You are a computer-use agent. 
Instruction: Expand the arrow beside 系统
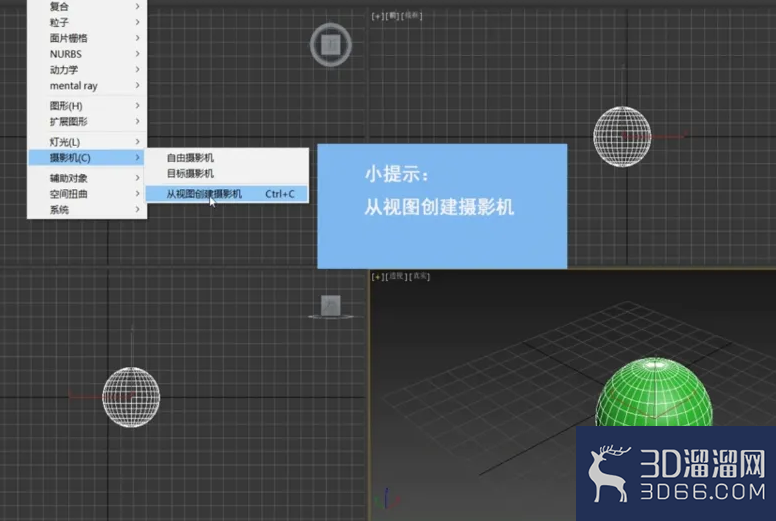[x=138, y=209]
